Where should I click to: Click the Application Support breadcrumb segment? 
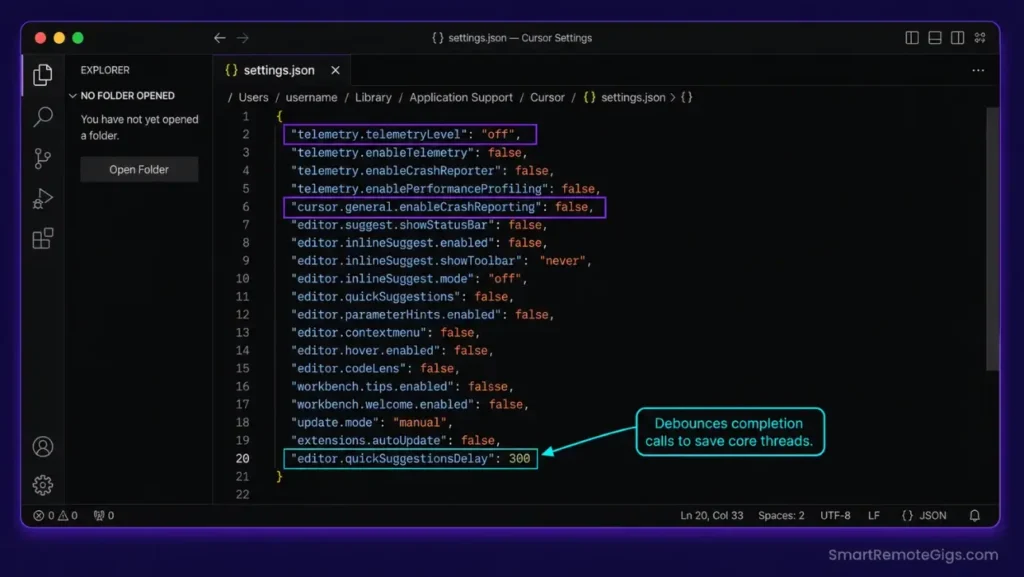pyautogui.click(x=461, y=97)
